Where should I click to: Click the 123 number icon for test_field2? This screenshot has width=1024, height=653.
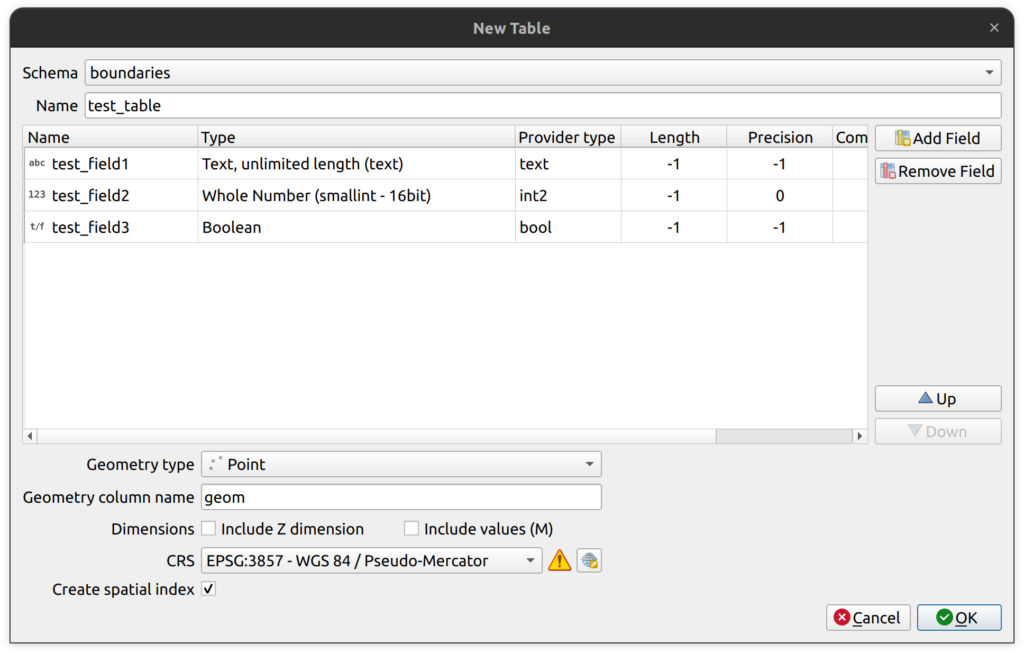[x=37, y=196]
